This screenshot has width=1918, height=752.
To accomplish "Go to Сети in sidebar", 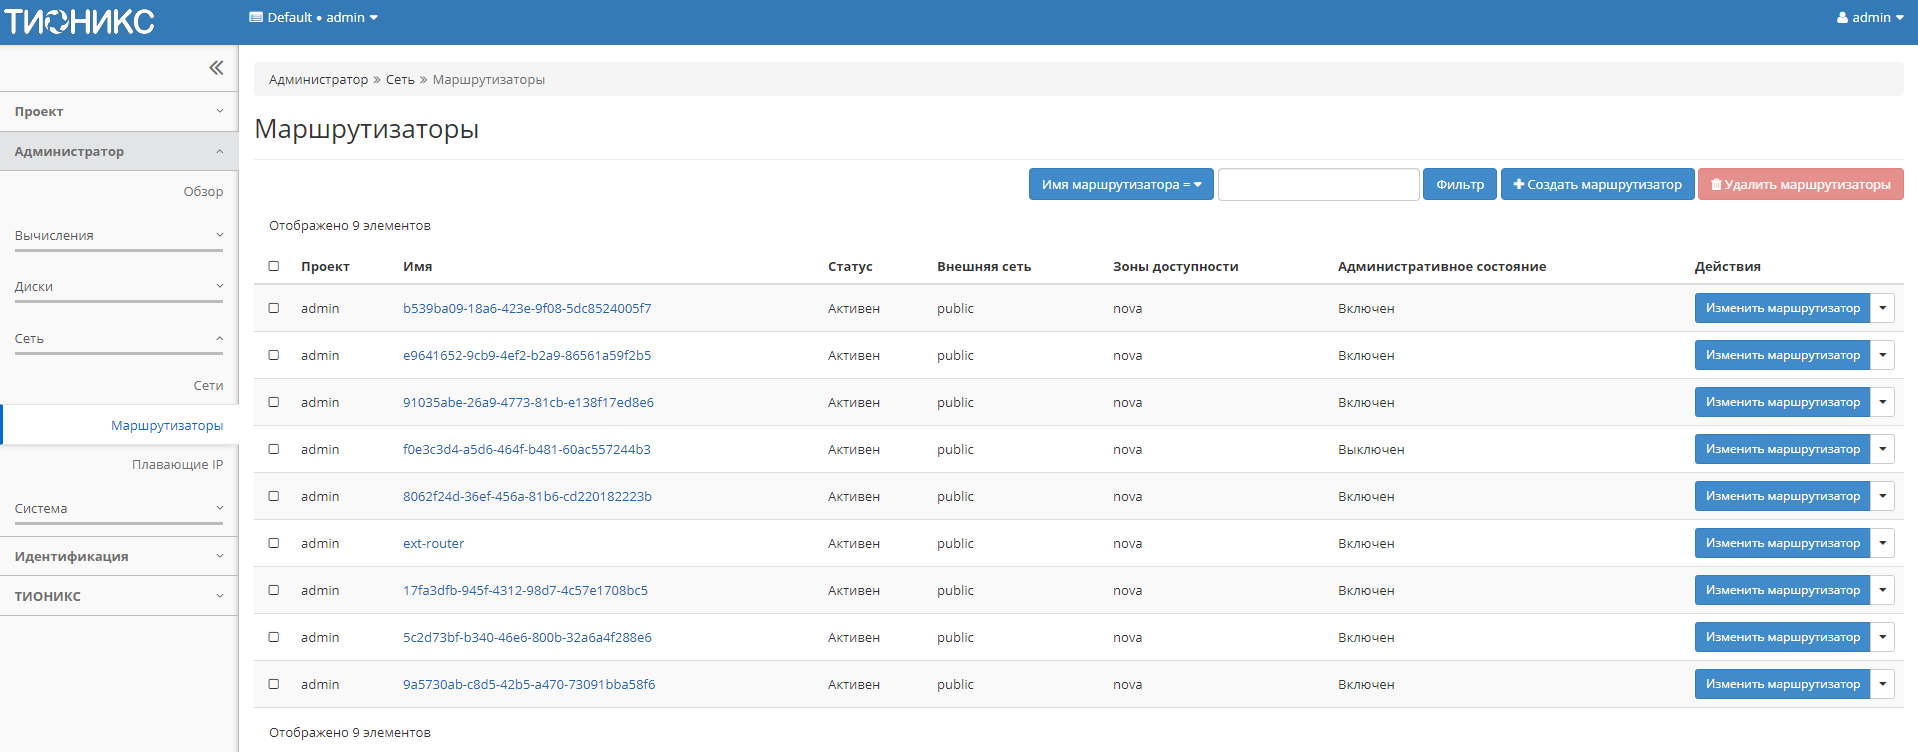I will coord(208,385).
